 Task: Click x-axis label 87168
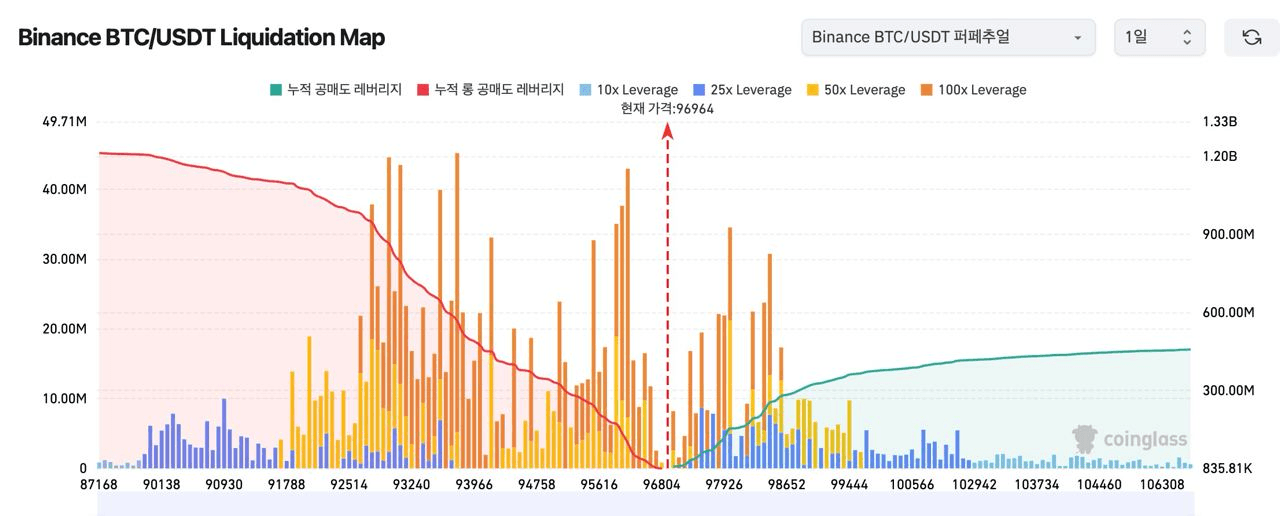click(99, 484)
